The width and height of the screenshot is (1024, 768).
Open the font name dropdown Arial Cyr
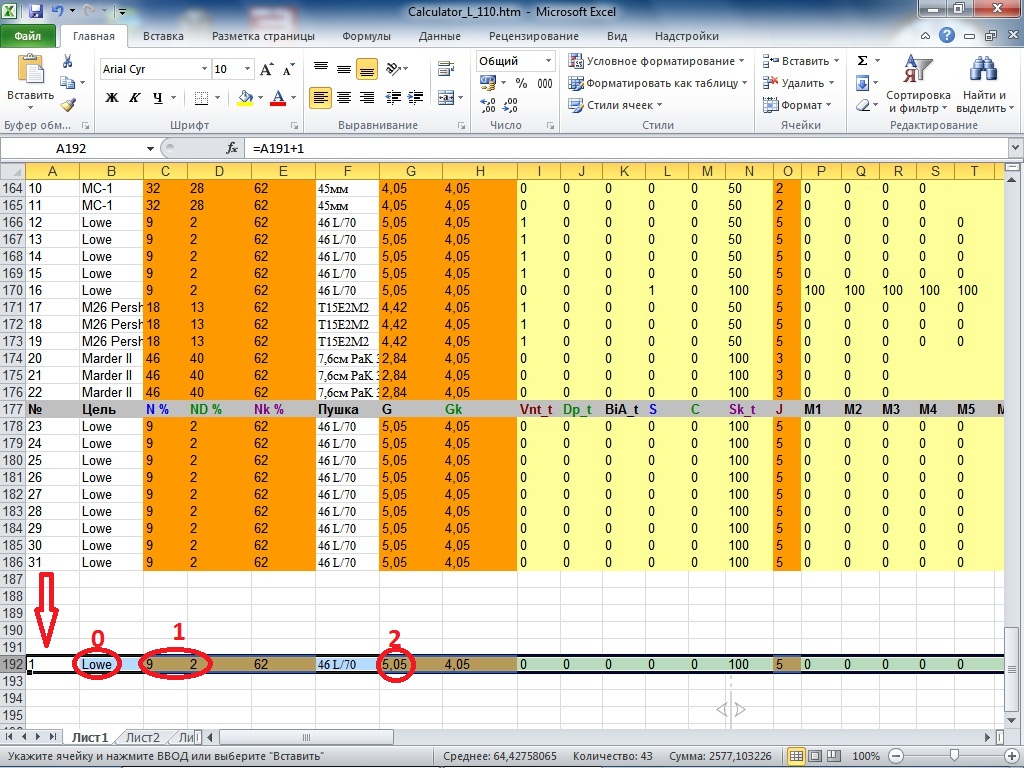(204, 69)
